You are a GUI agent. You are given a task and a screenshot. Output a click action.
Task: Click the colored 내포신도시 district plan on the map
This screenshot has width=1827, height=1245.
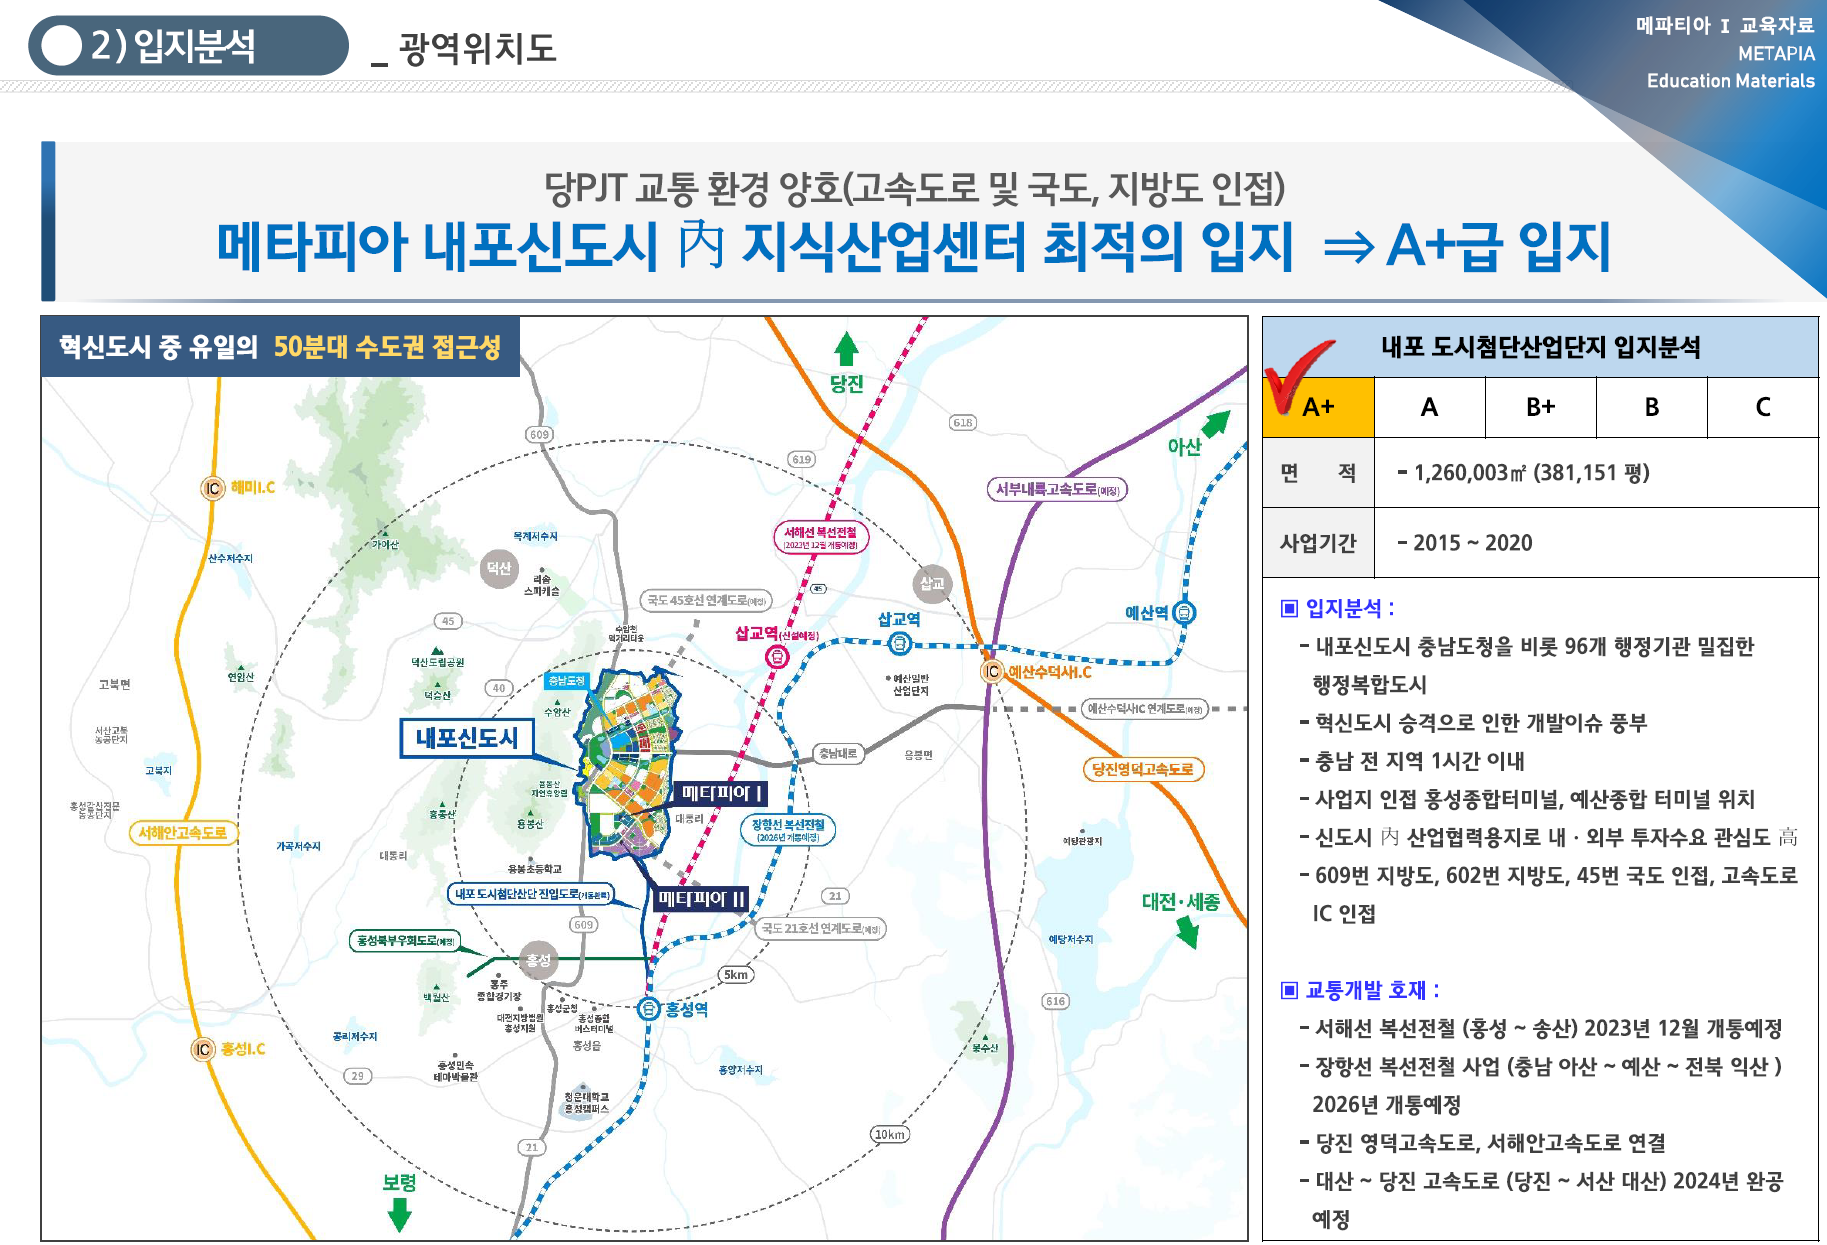point(627,764)
